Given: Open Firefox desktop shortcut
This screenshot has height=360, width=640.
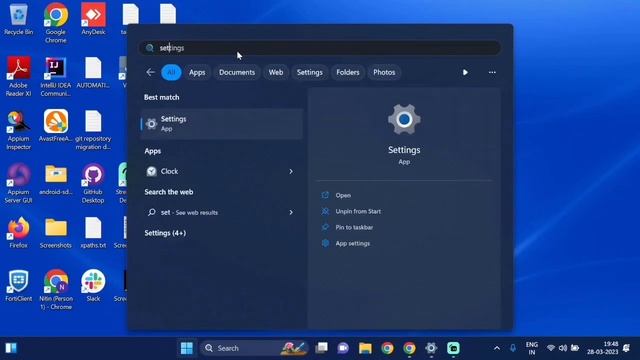Looking at the screenshot, I should click(18, 233).
